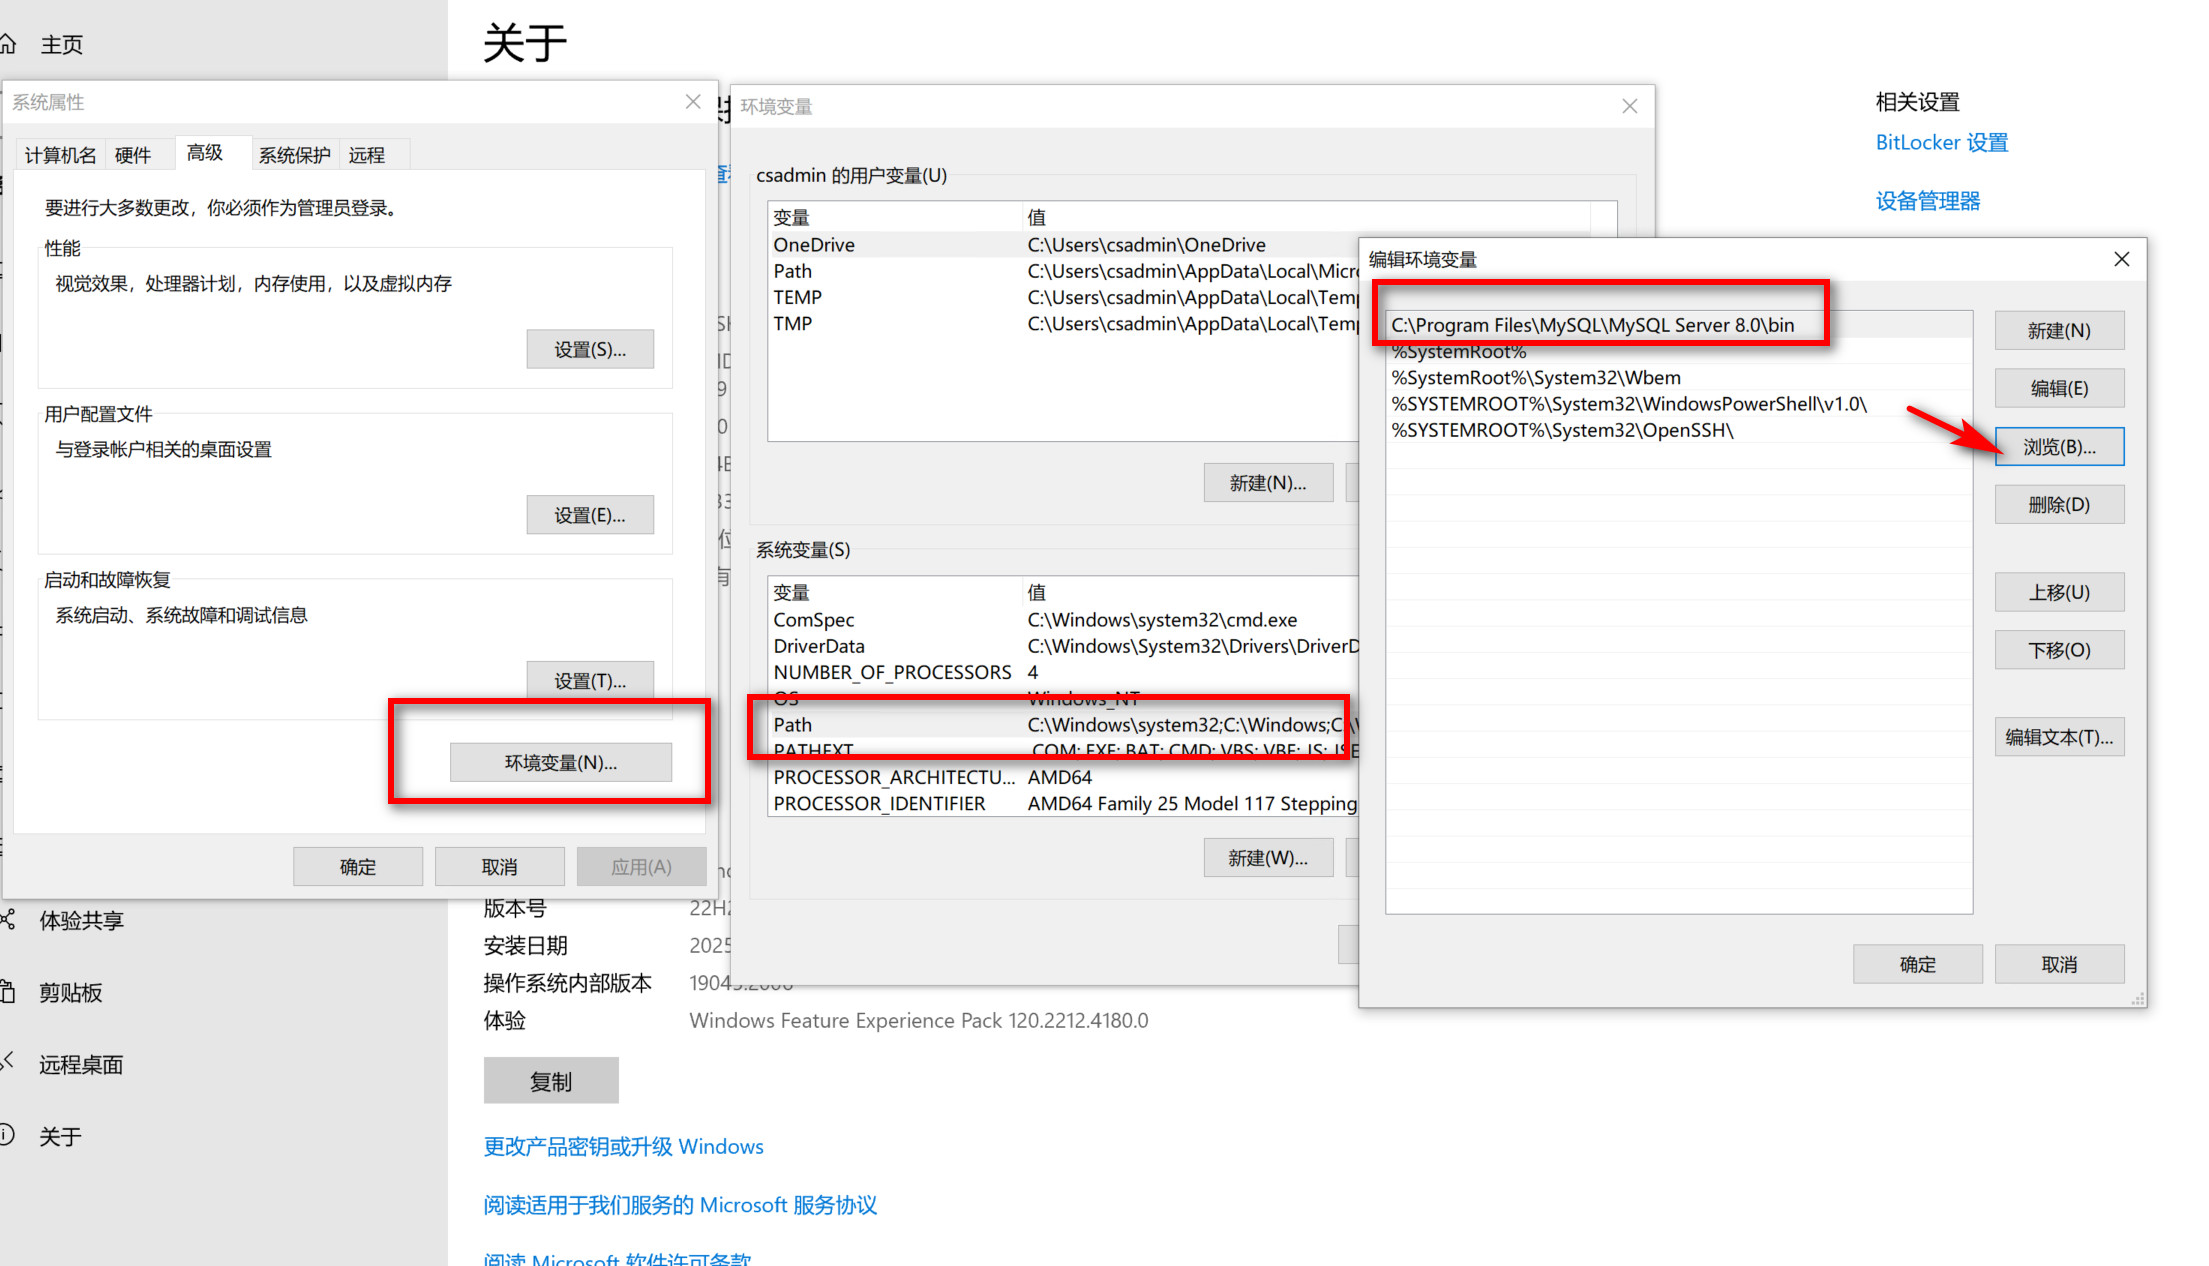Click the 删除(D) button
The width and height of the screenshot is (2209, 1266).
(2059, 504)
